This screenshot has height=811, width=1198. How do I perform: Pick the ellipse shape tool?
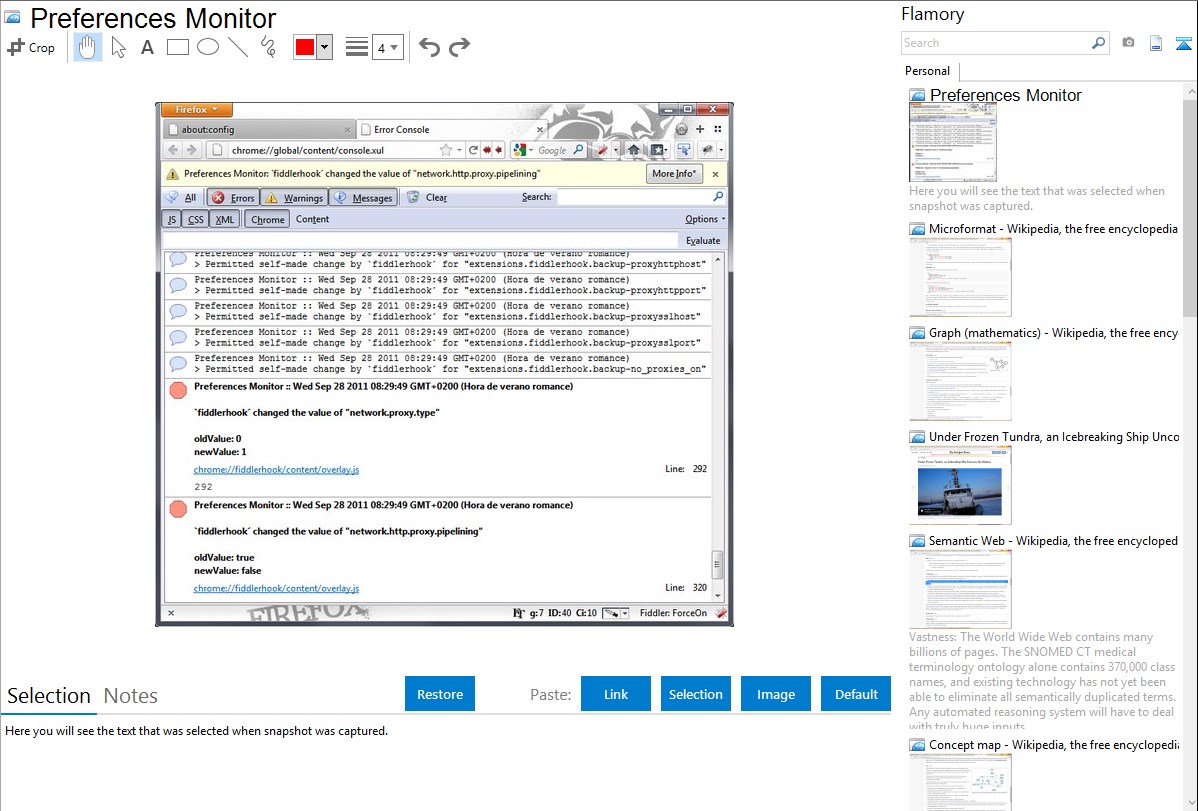208,47
